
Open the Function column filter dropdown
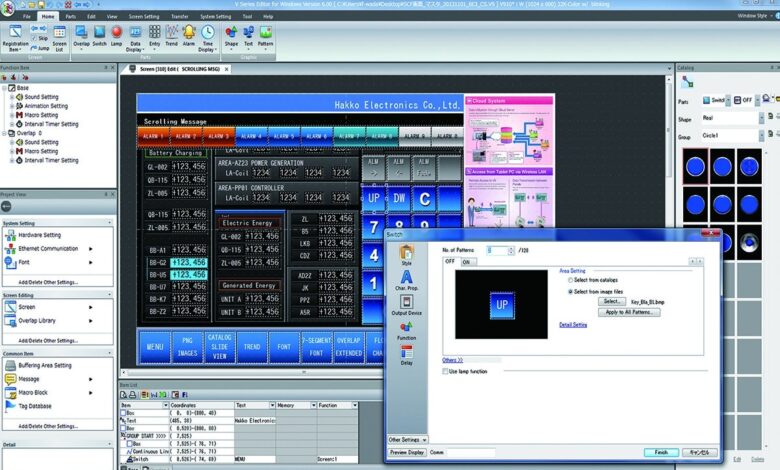point(355,405)
